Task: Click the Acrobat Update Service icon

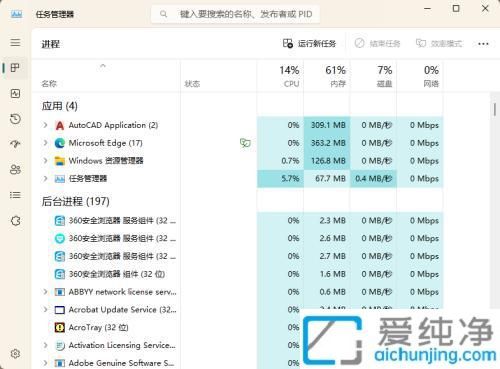Action: click(60, 310)
